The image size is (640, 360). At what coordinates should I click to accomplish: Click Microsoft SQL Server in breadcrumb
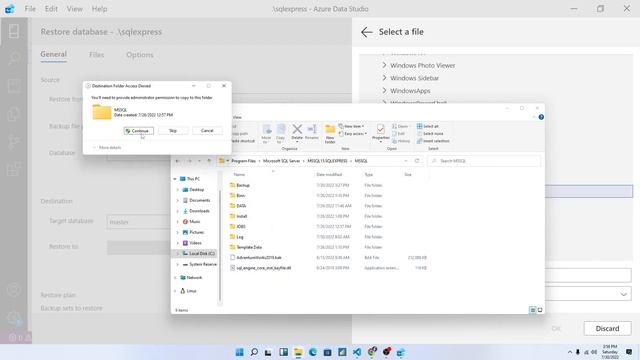pyautogui.click(x=281, y=161)
